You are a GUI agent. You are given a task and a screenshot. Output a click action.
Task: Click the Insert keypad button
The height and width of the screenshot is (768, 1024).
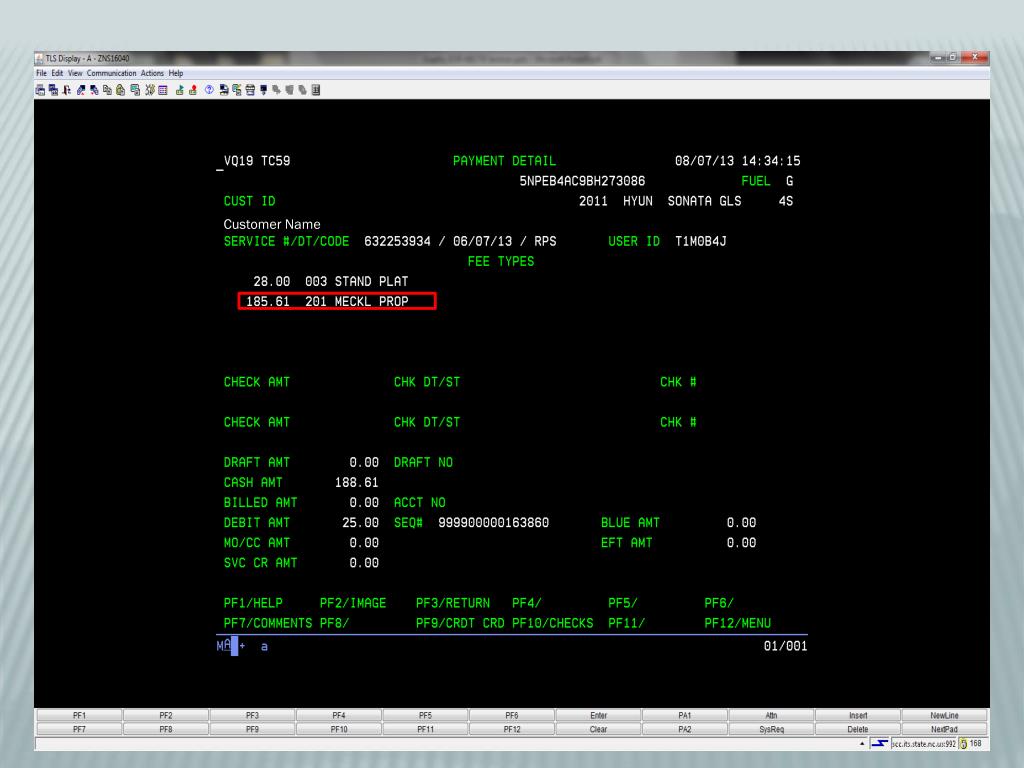coord(857,716)
